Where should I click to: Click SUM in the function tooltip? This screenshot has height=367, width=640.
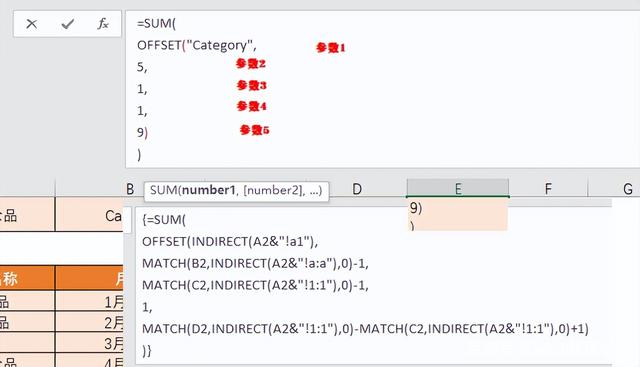click(163, 190)
